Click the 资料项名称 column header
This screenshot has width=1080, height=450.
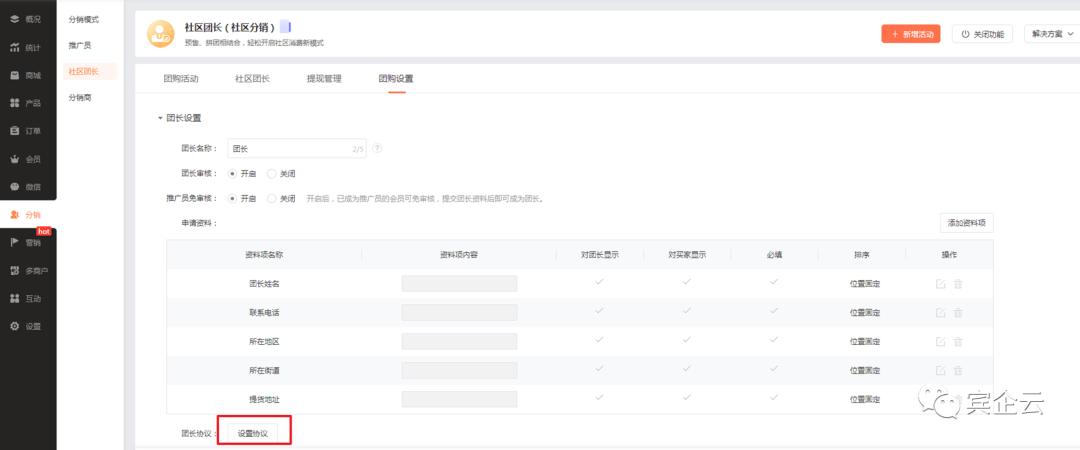click(264, 254)
